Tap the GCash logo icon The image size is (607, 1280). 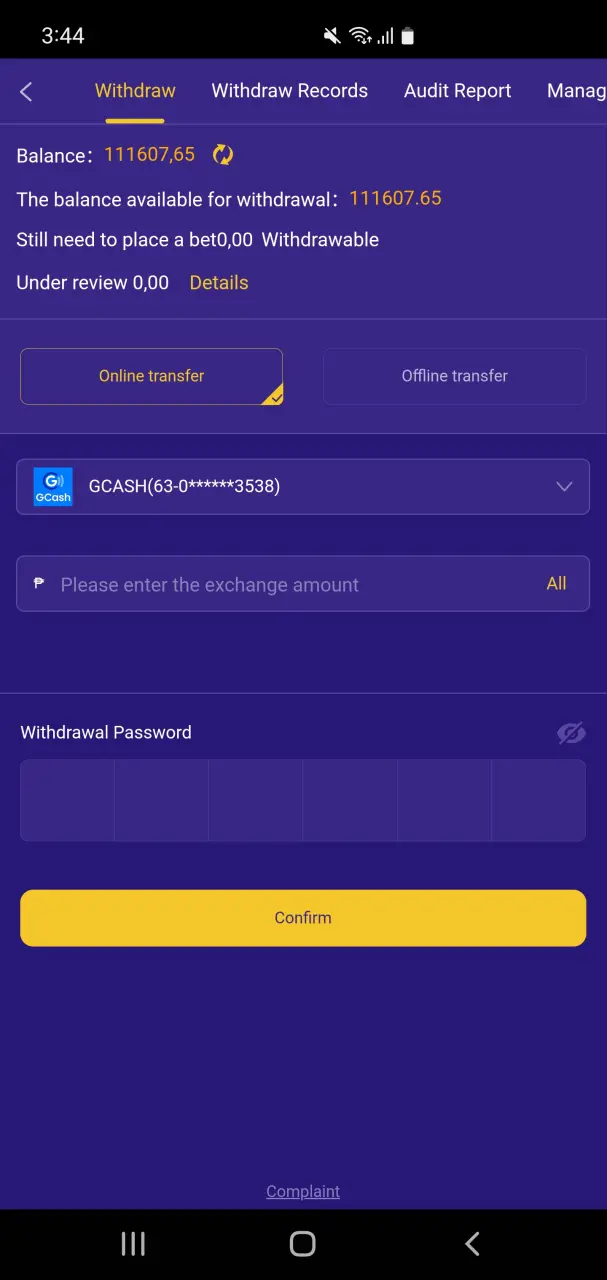pos(53,487)
